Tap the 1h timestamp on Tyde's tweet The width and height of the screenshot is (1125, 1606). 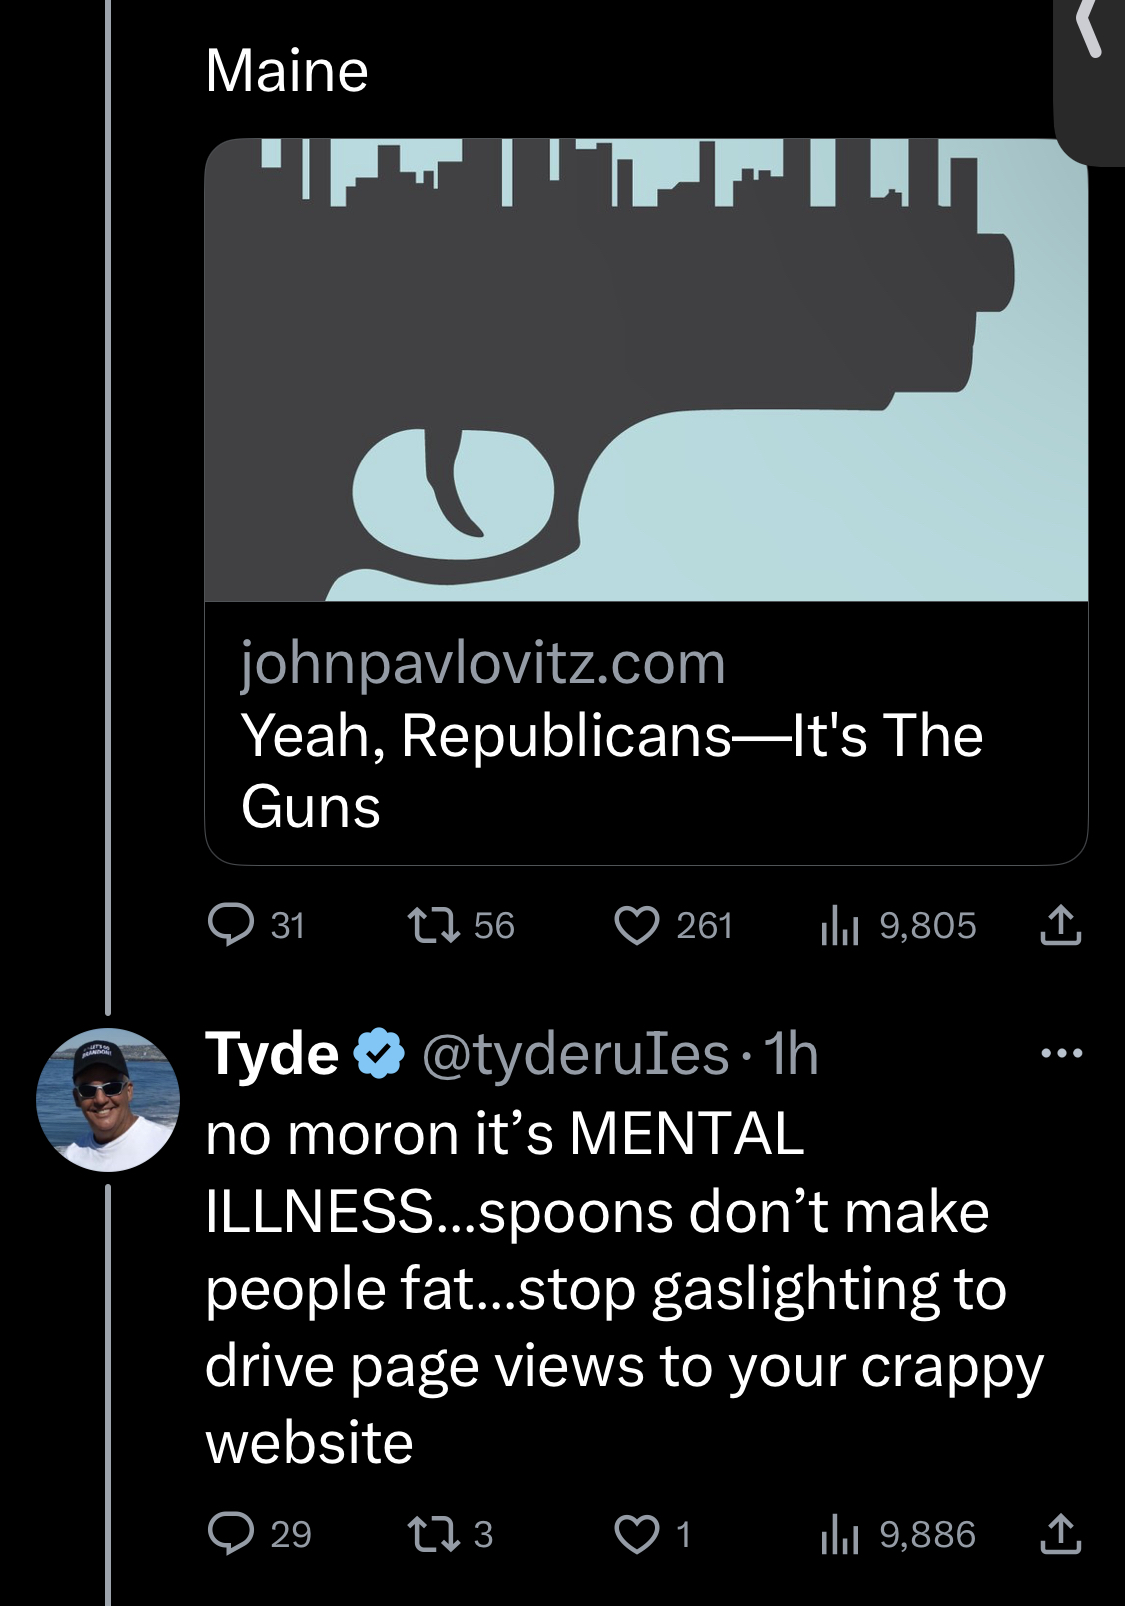791,1054
